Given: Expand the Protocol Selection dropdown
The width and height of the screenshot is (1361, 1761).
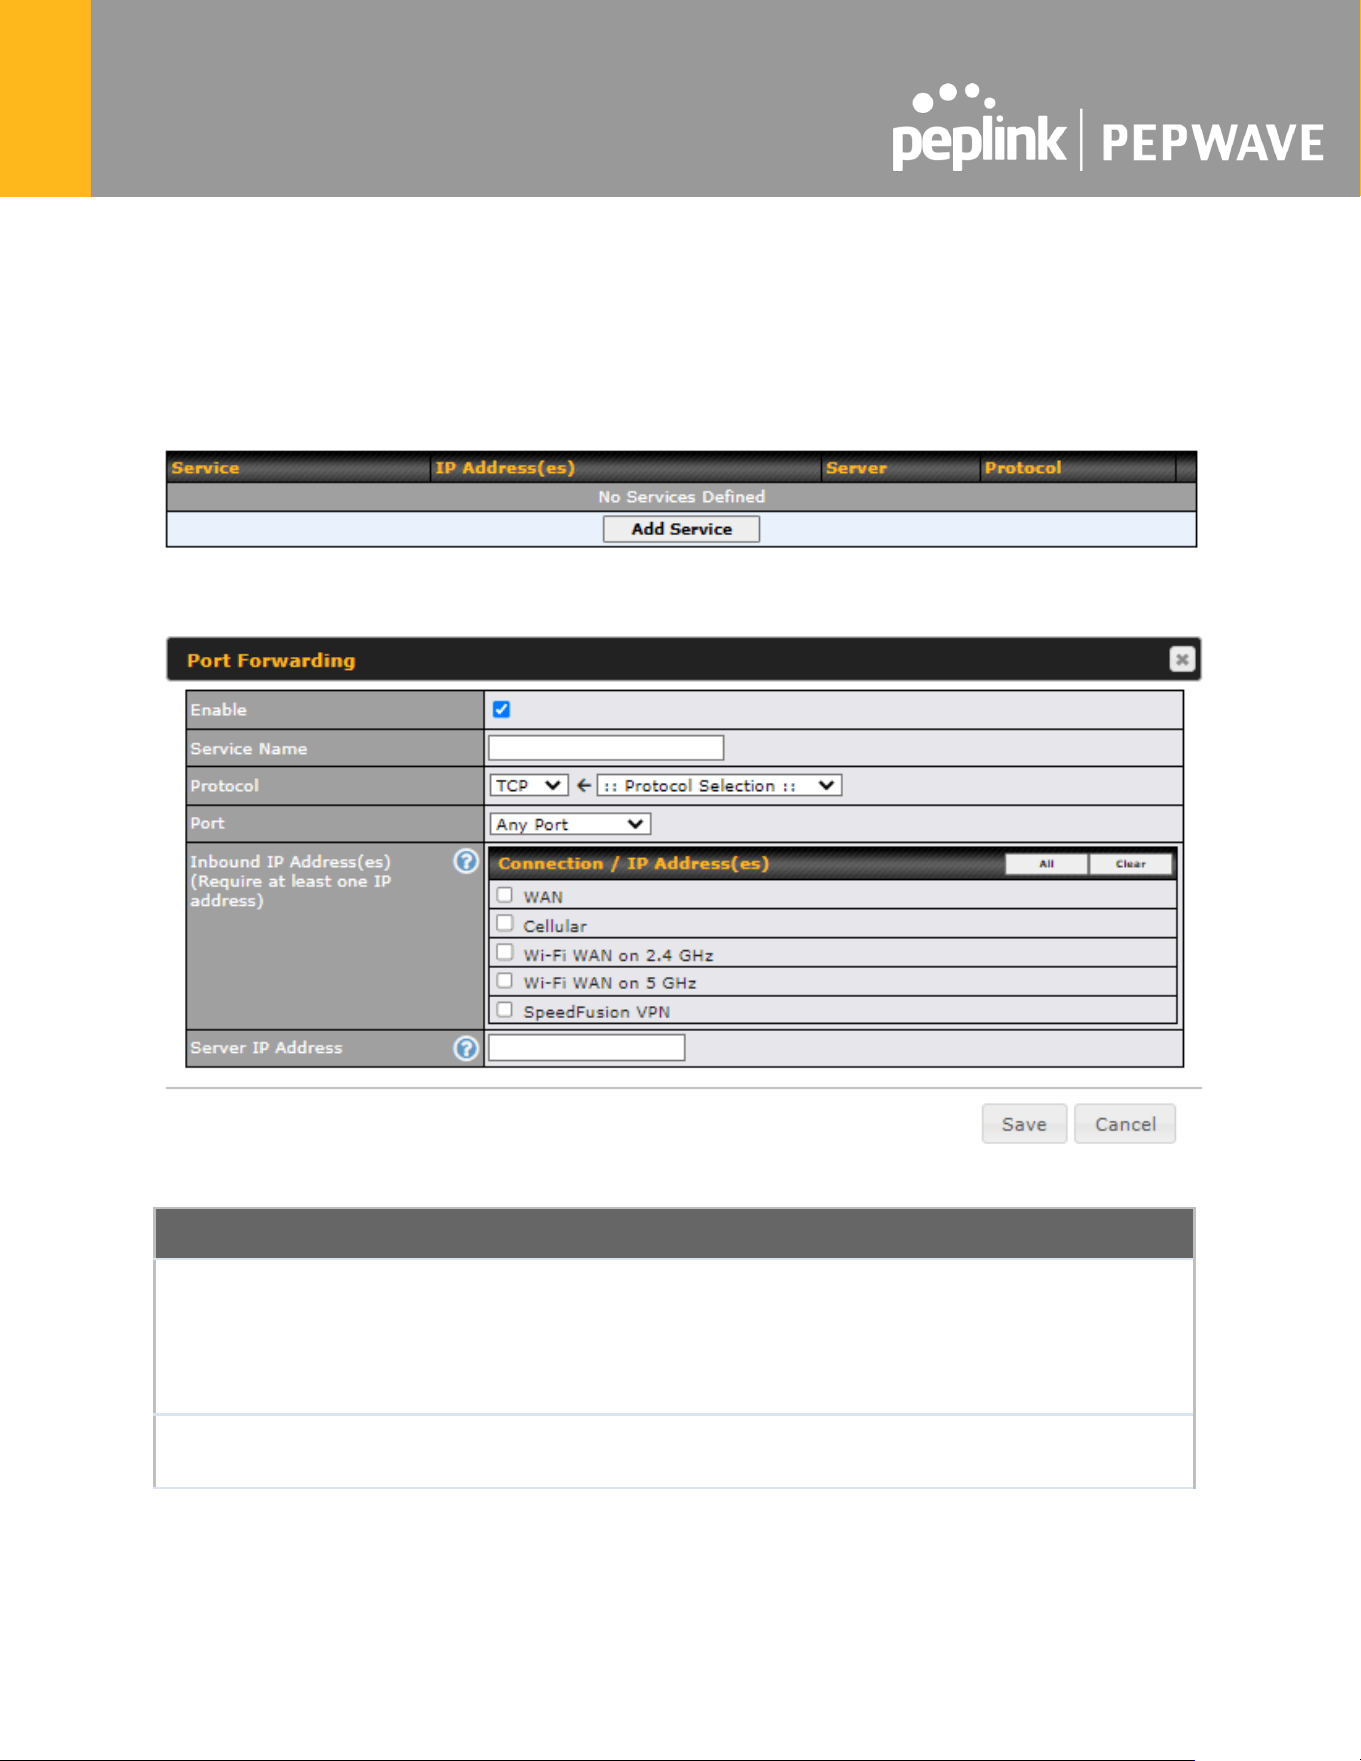Looking at the screenshot, I should point(719,785).
